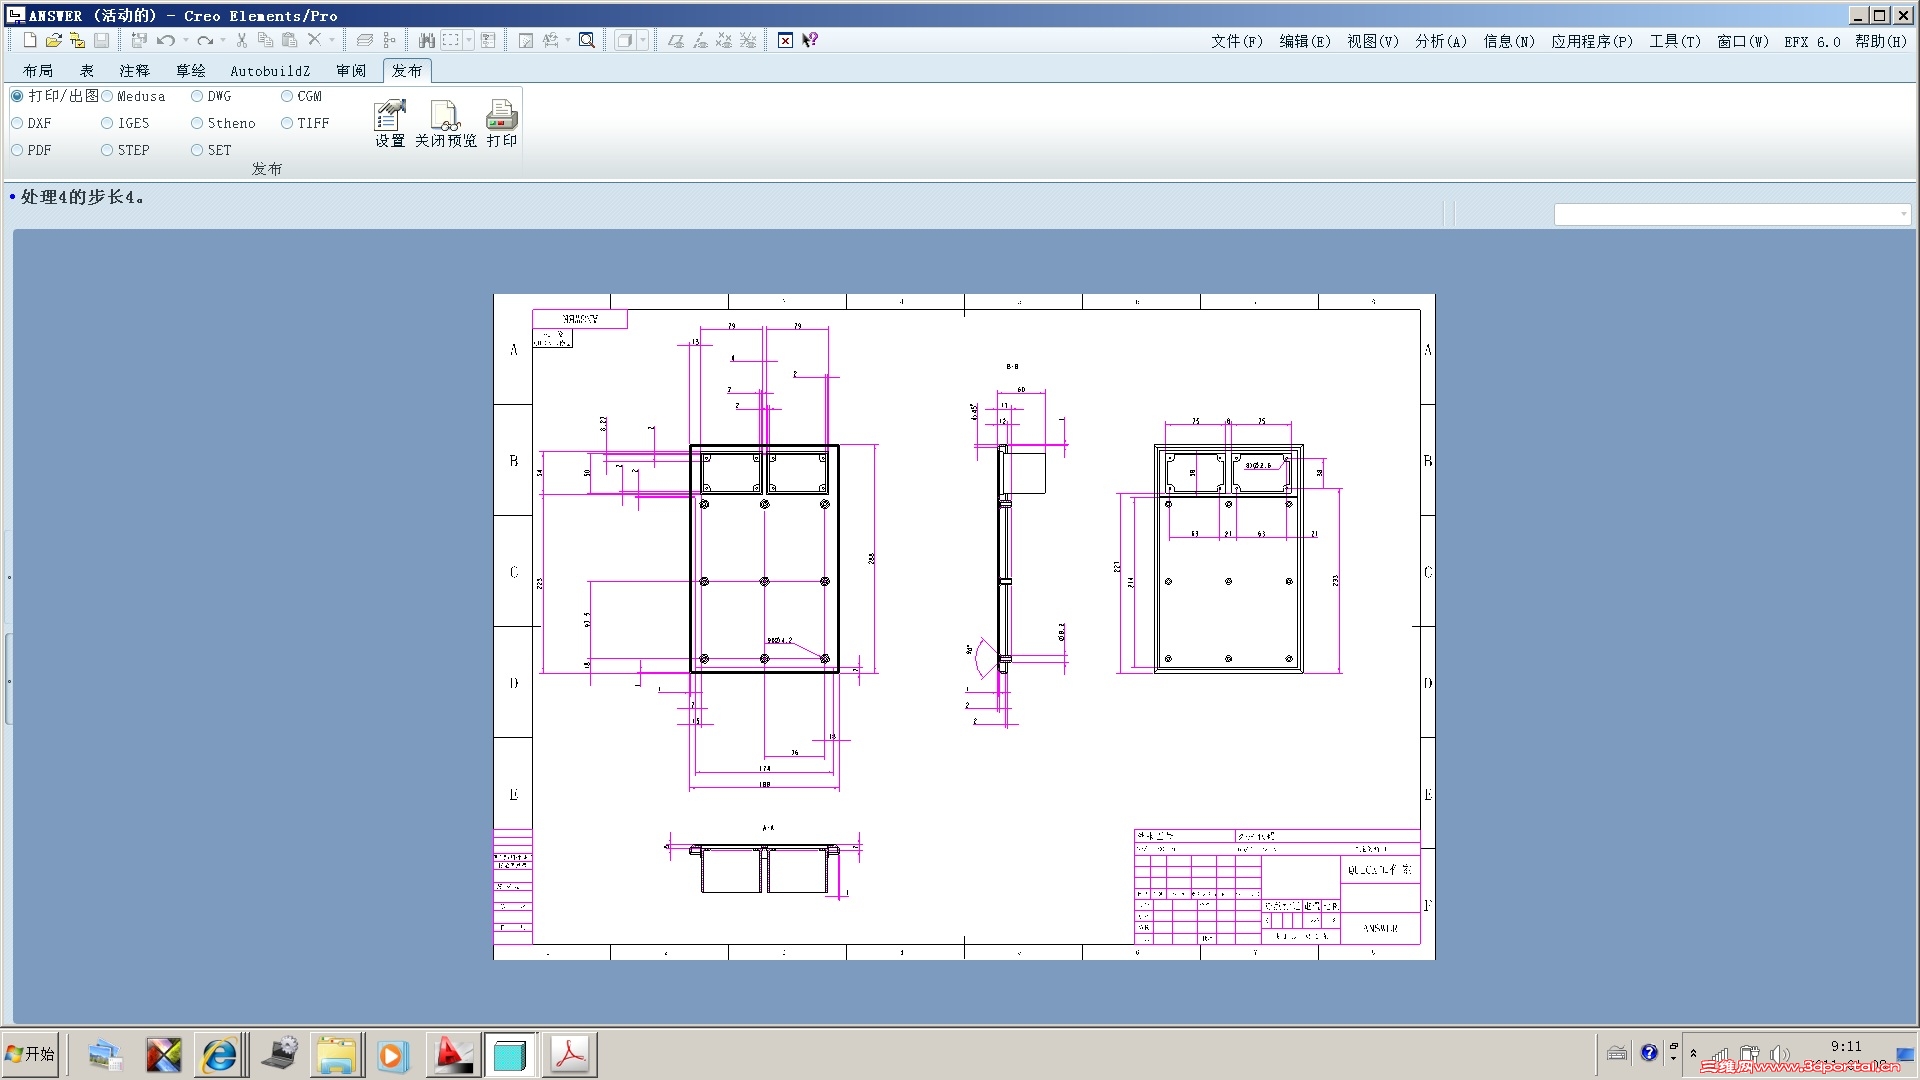Open the display style dropdown arrow
Image resolution: width=1920 pixels, height=1080 pixels.
[x=643, y=40]
